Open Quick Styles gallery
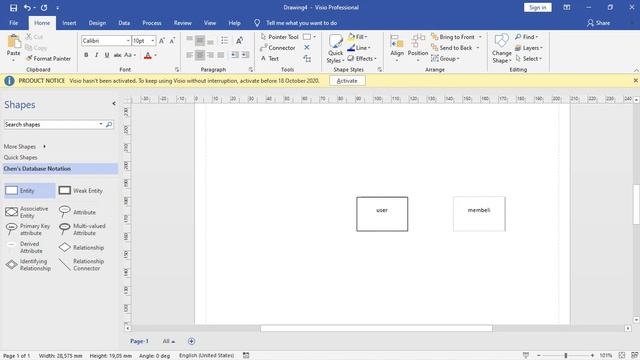Image resolution: width=640 pixels, height=360 pixels. coord(336,49)
